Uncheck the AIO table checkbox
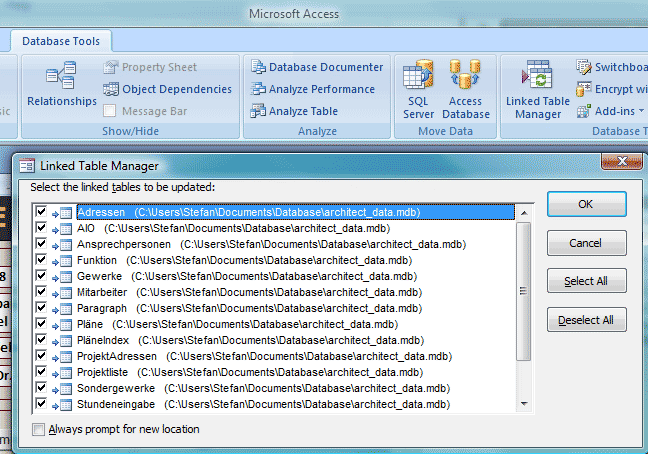The height and width of the screenshot is (454, 648). point(41,228)
